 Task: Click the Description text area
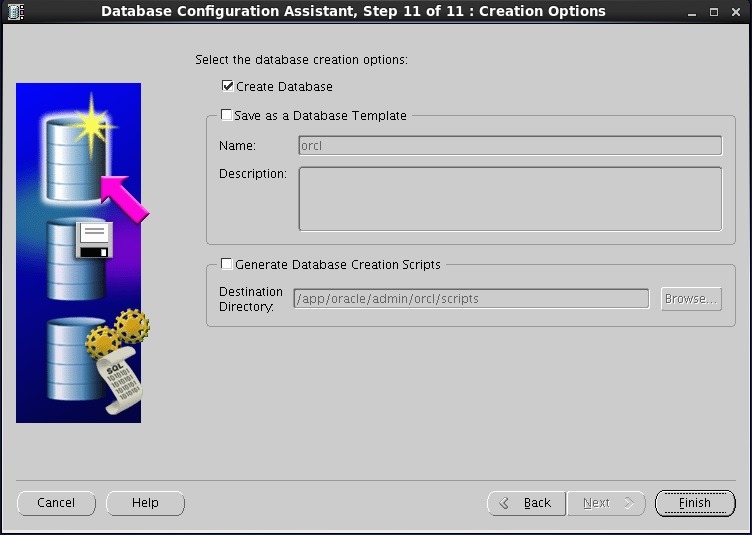tap(510, 199)
